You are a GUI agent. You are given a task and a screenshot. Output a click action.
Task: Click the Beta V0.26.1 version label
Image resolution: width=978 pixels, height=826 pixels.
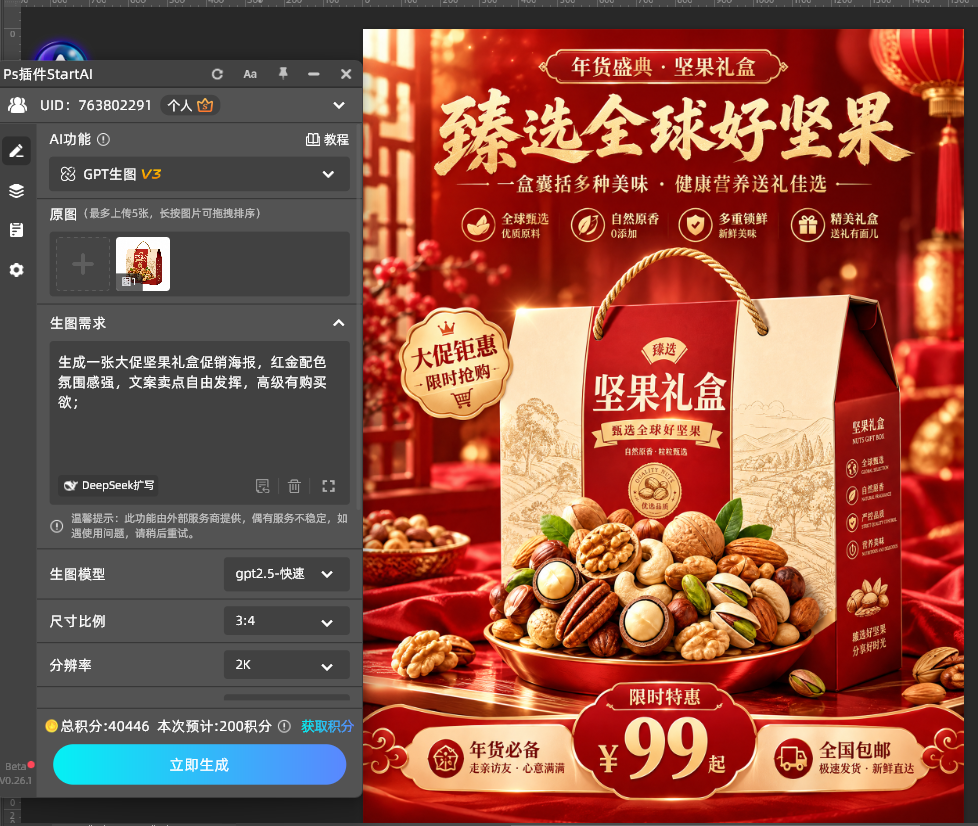pyautogui.click(x=16, y=773)
